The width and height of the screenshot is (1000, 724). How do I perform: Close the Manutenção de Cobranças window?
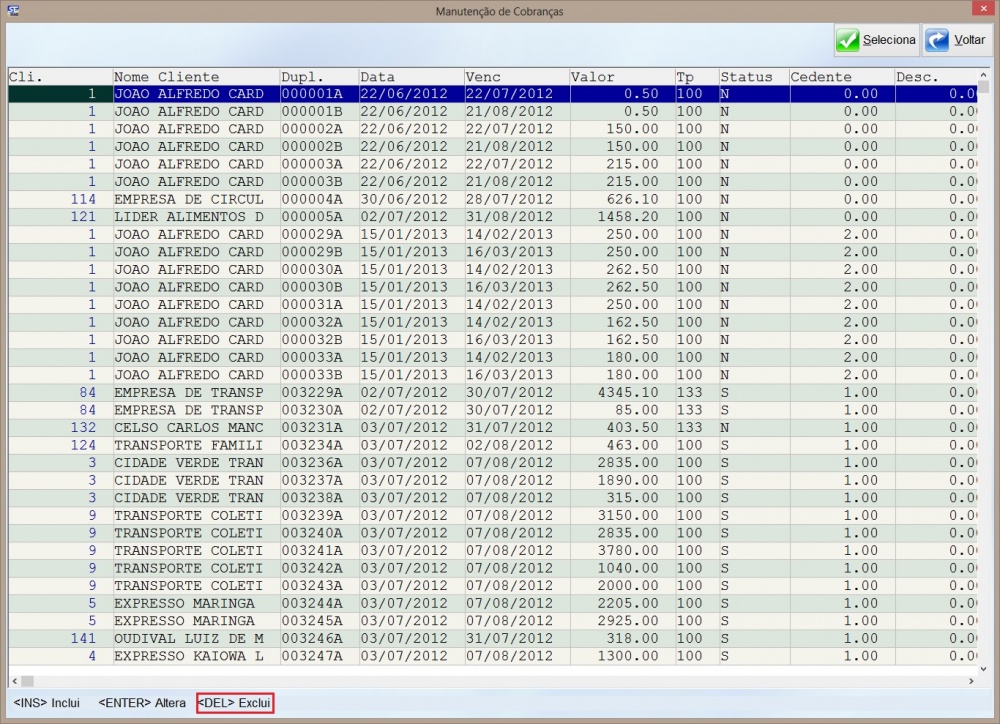point(984,10)
